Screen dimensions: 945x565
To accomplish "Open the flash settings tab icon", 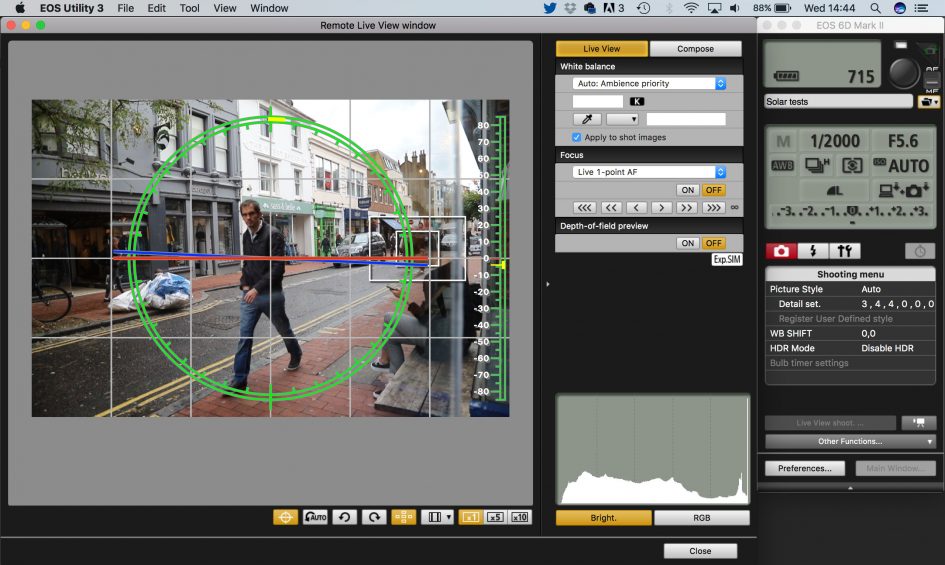I will [x=812, y=251].
